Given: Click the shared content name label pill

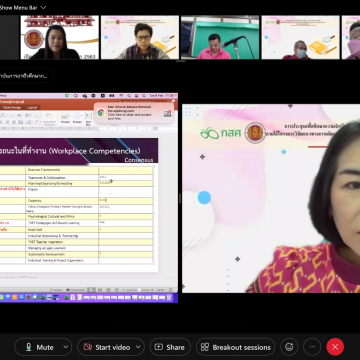Looking at the screenshot, I should point(26,76).
